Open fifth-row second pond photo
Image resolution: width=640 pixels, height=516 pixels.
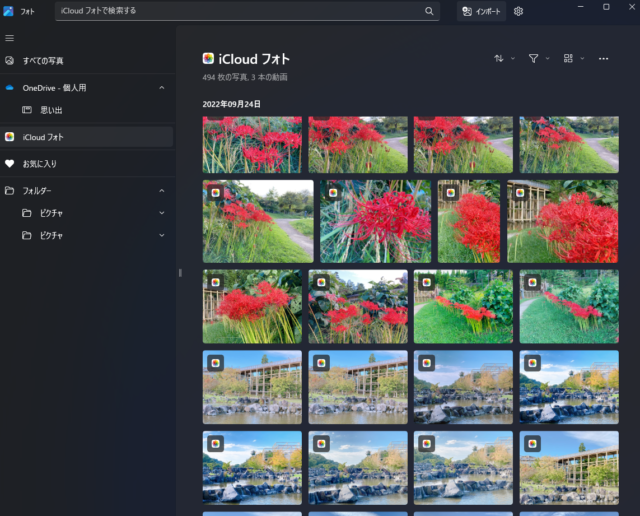coord(358,468)
